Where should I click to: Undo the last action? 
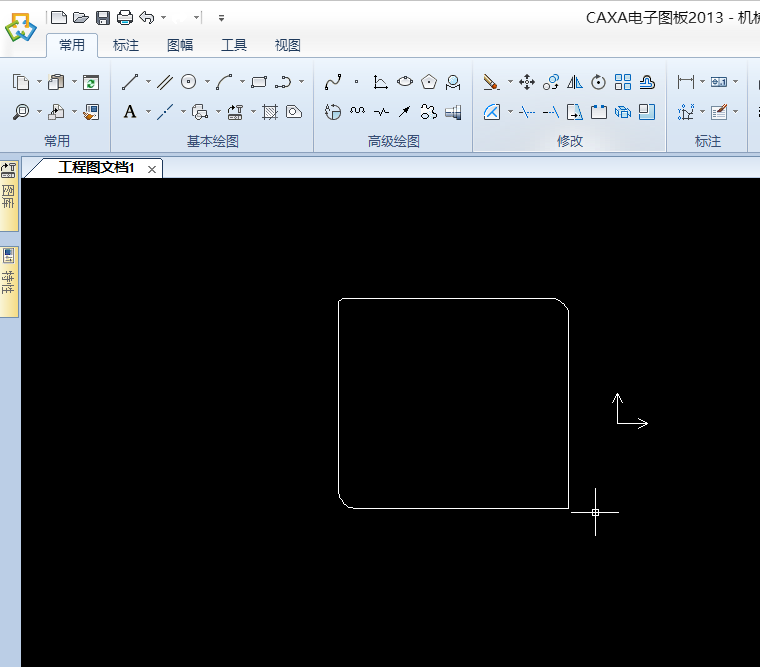(x=146, y=18)
